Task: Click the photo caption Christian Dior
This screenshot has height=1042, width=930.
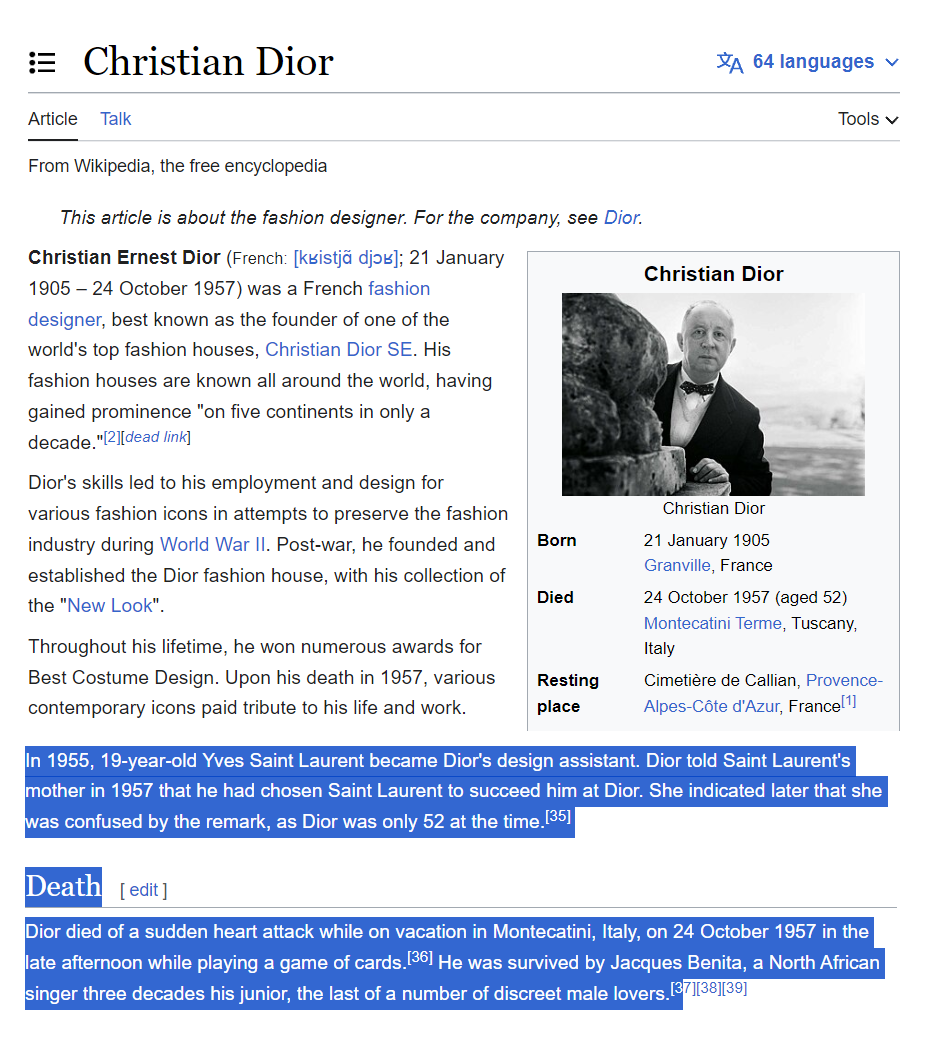Action: (x=713, y=509)
